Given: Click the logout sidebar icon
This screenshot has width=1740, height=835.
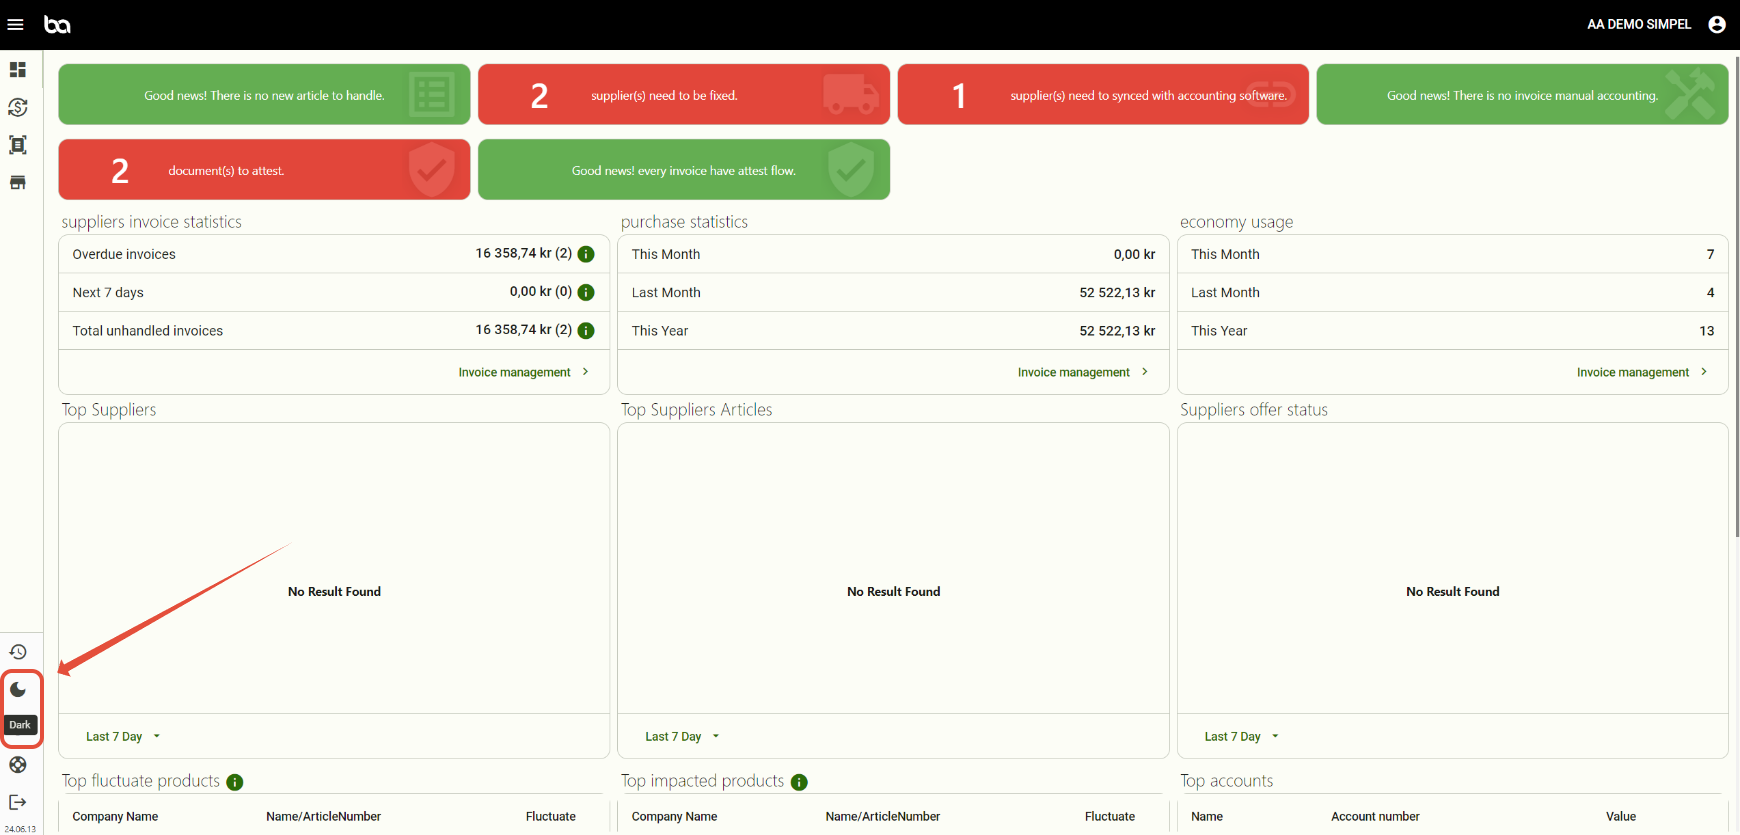Looking at the screenshot, I should click(18, 802).
